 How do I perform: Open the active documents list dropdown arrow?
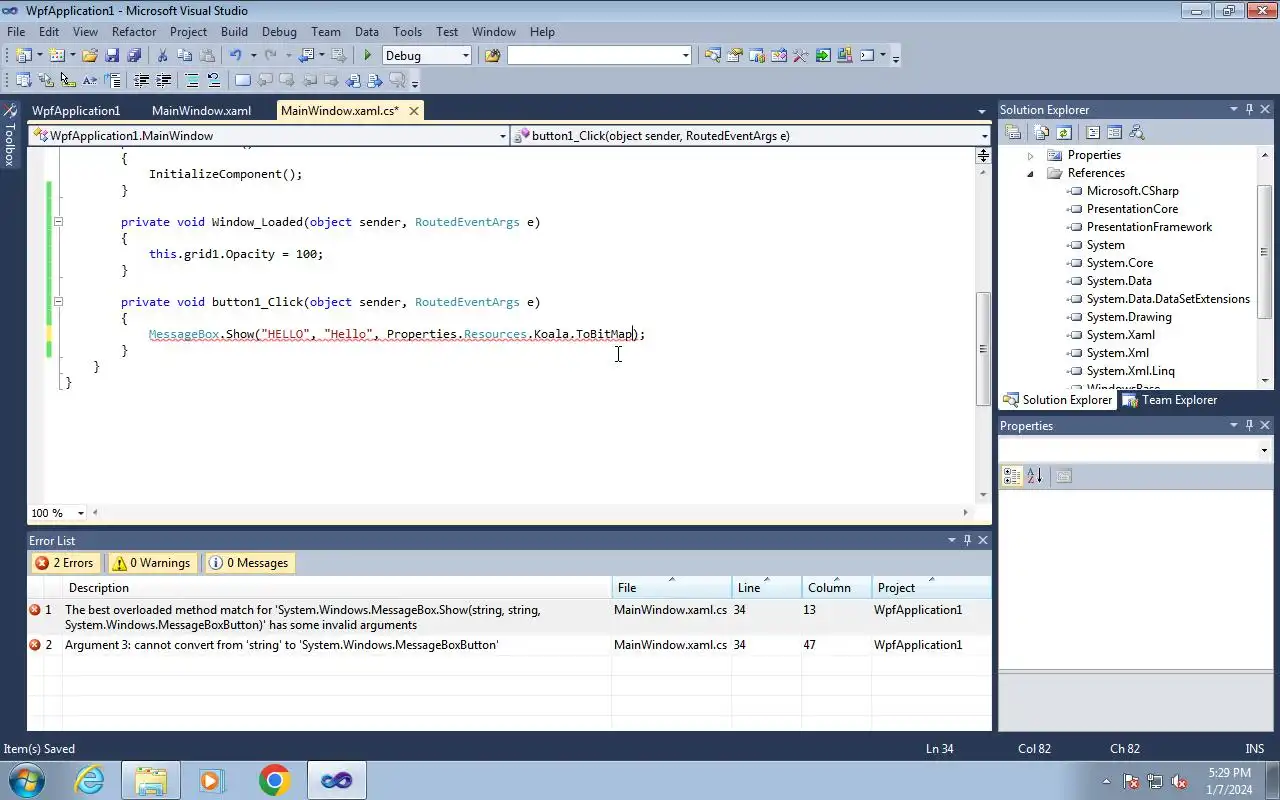[x=982, y=111]
